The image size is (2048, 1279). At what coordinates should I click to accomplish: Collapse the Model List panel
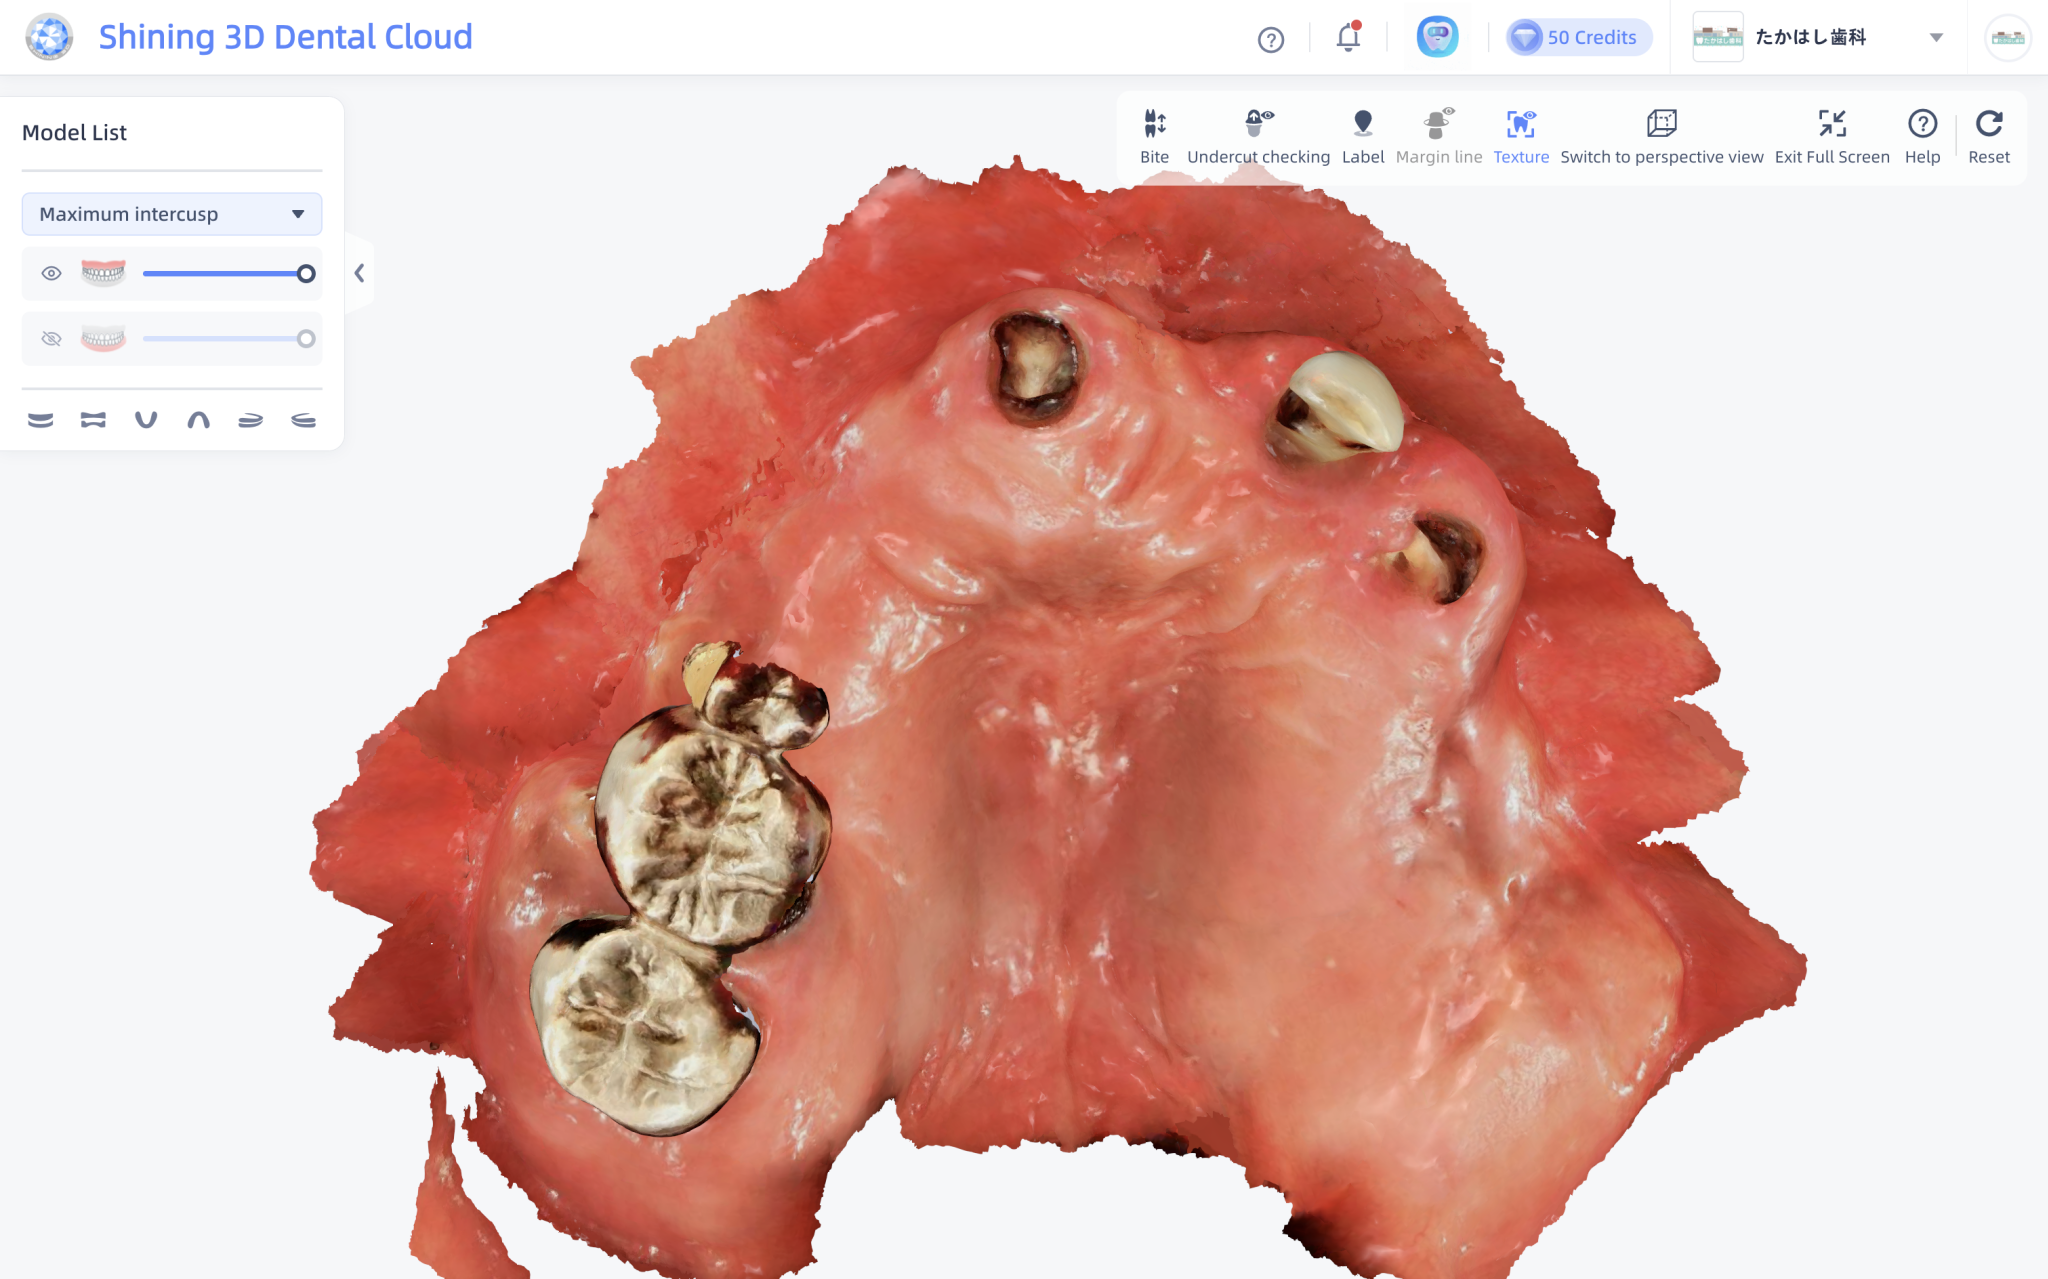(359, 273)
